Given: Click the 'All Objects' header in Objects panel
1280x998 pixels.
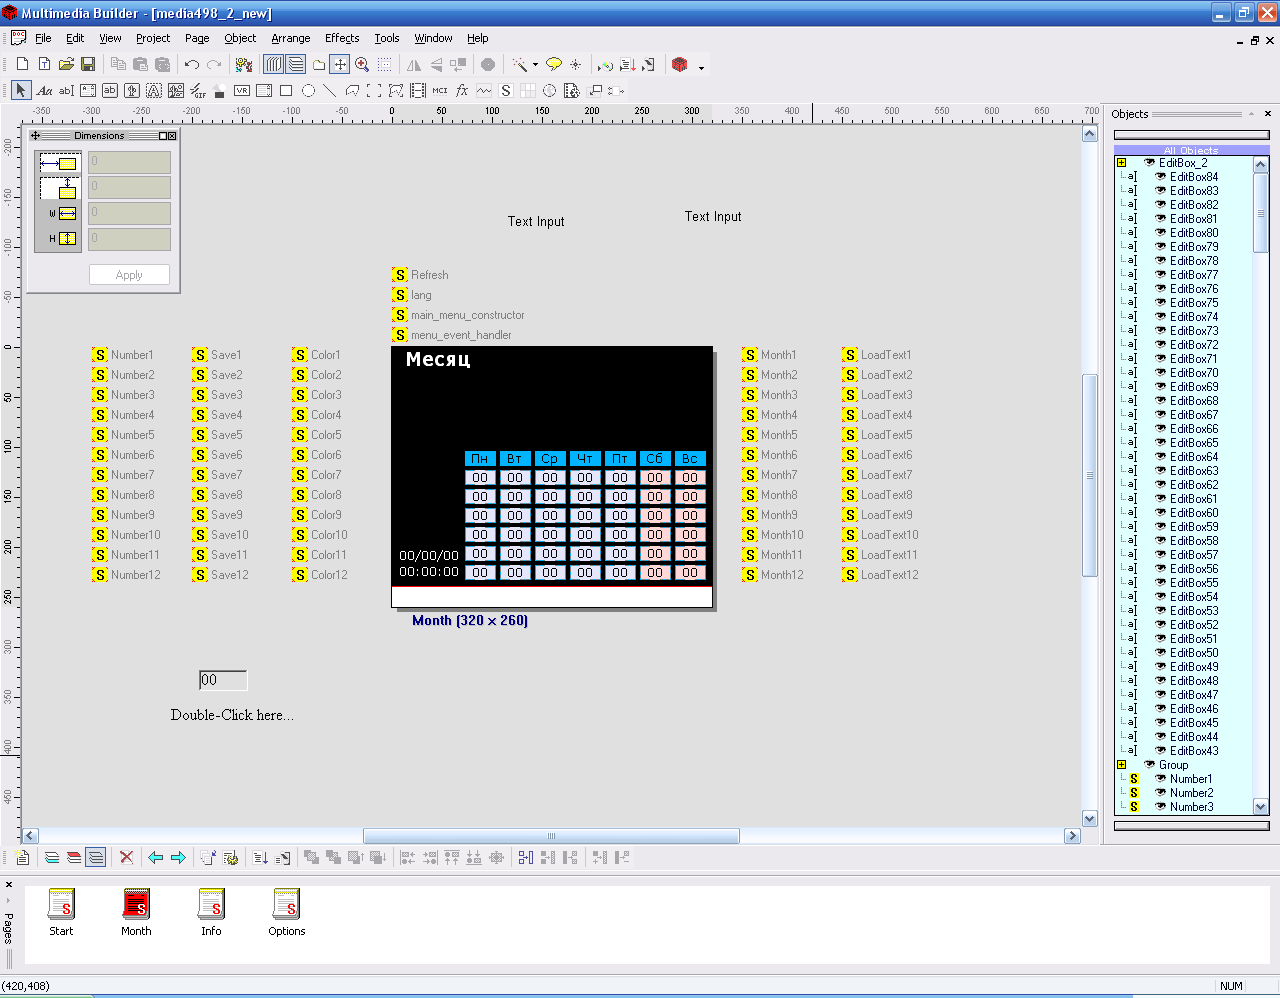Looking at the screenshot, I should [1191, 150].
